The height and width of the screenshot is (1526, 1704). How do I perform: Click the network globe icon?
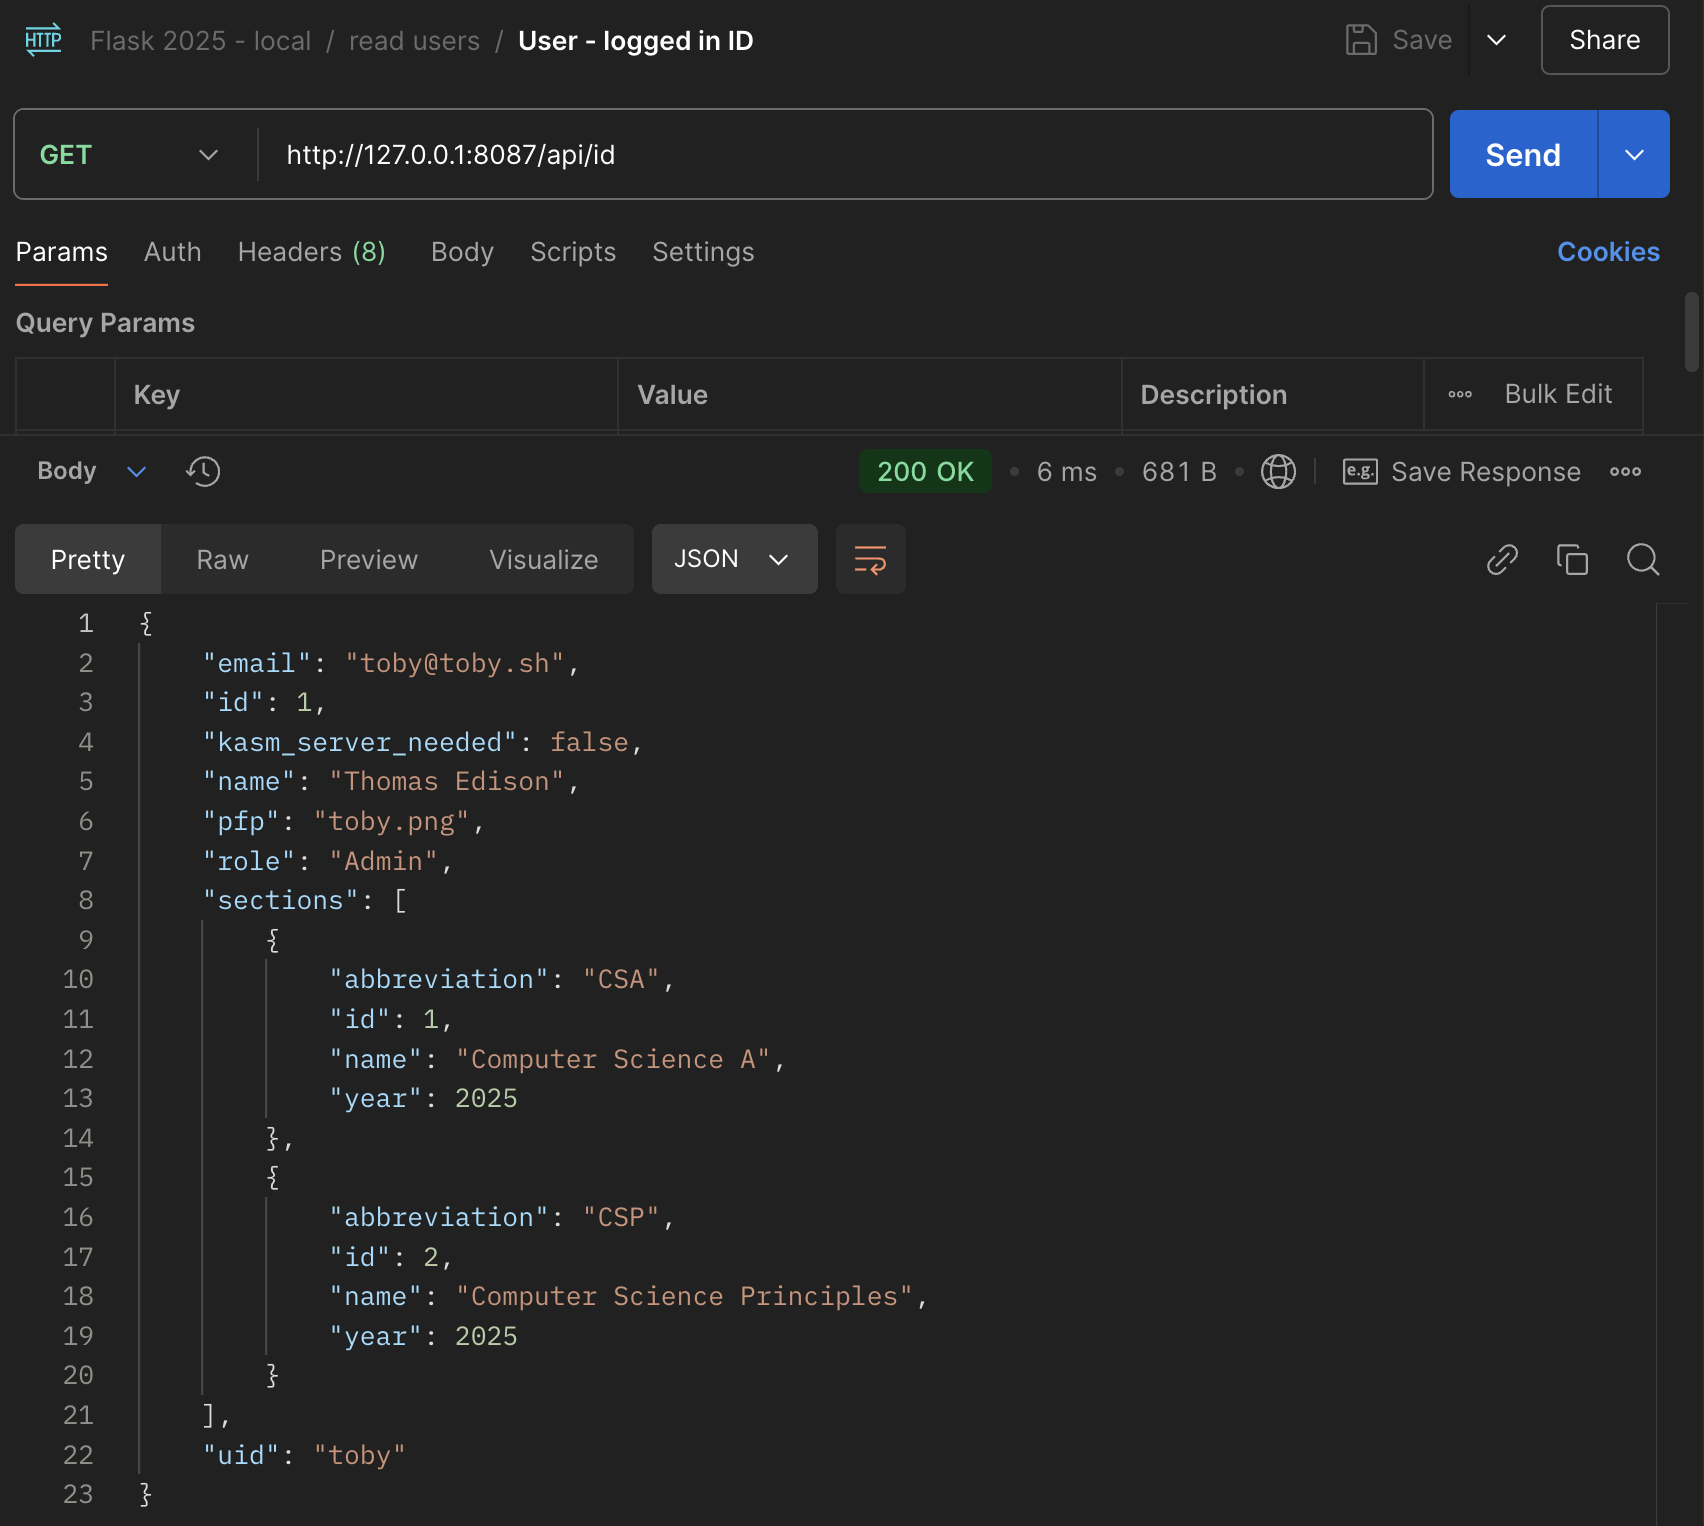tap(1278, 471)
